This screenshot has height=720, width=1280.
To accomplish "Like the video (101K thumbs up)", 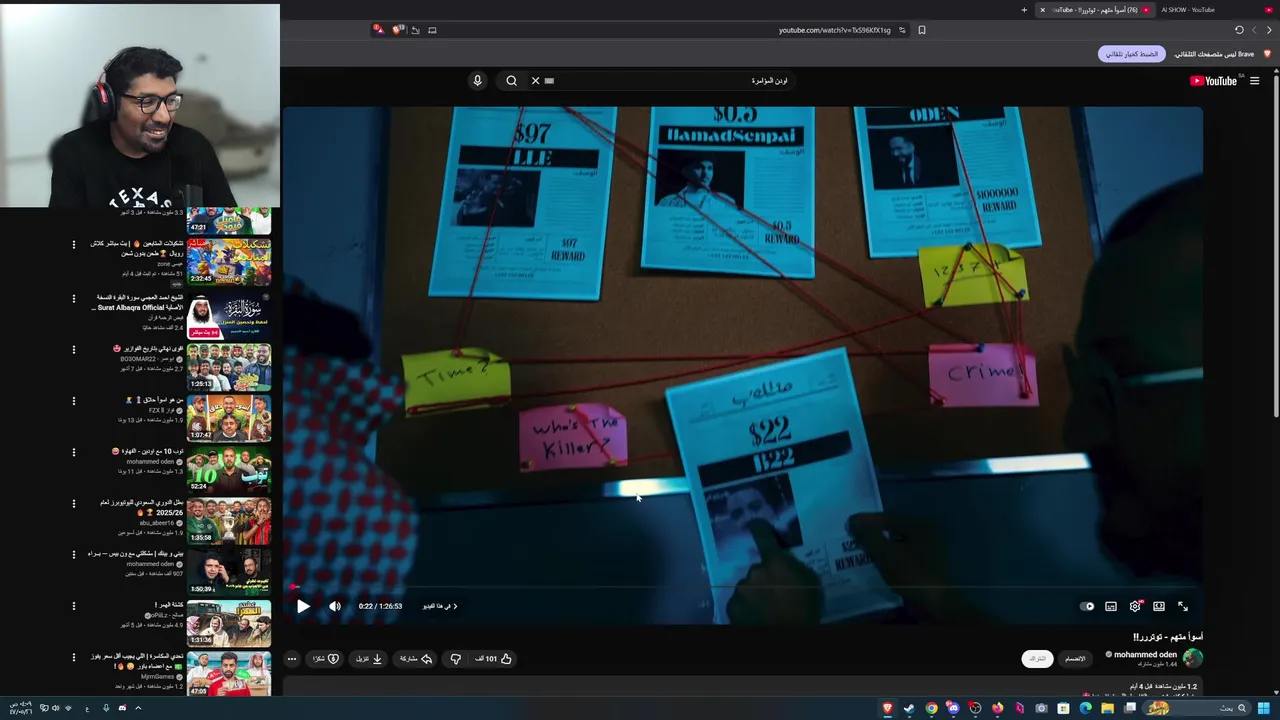I will (x=493, y=659).
